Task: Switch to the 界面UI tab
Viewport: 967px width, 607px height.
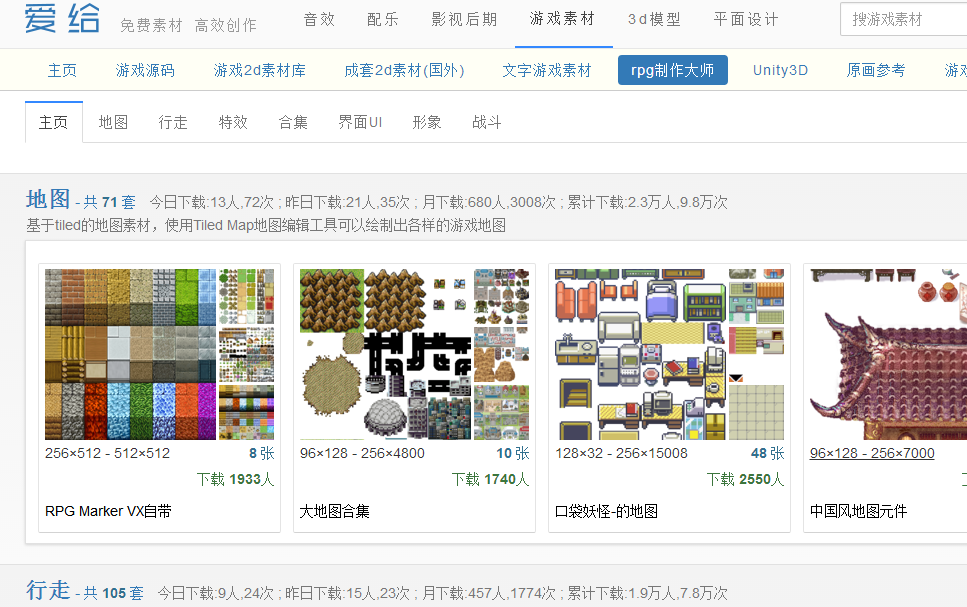Action: (360, 122)
